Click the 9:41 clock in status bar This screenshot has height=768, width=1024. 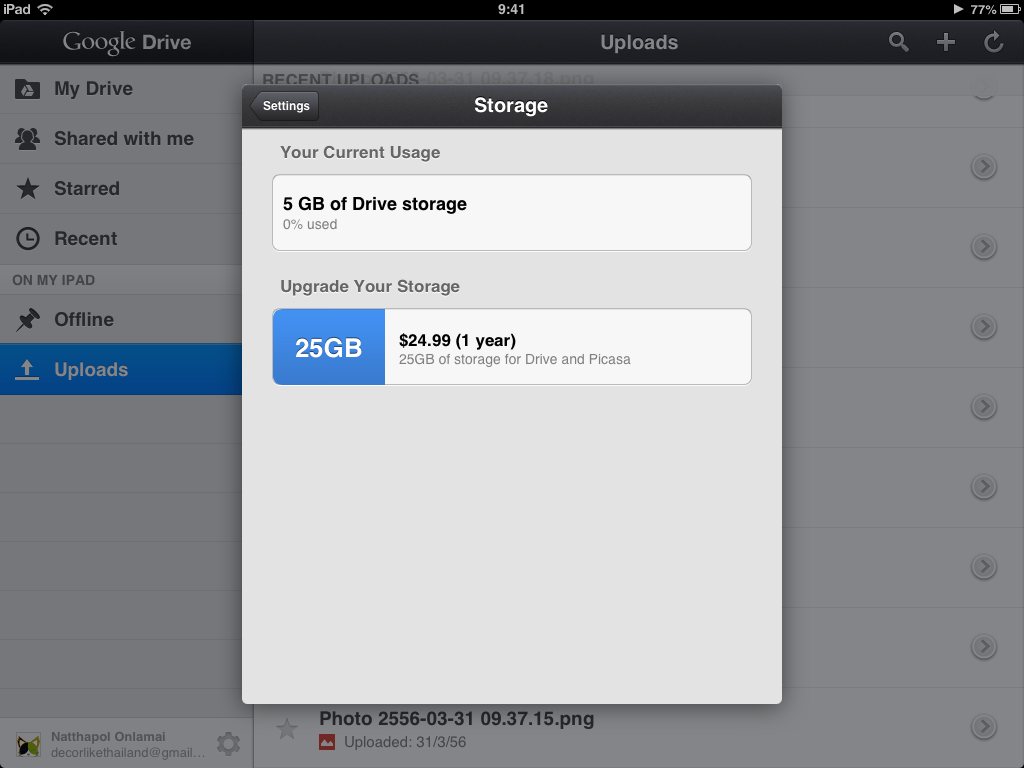(511, 9)
